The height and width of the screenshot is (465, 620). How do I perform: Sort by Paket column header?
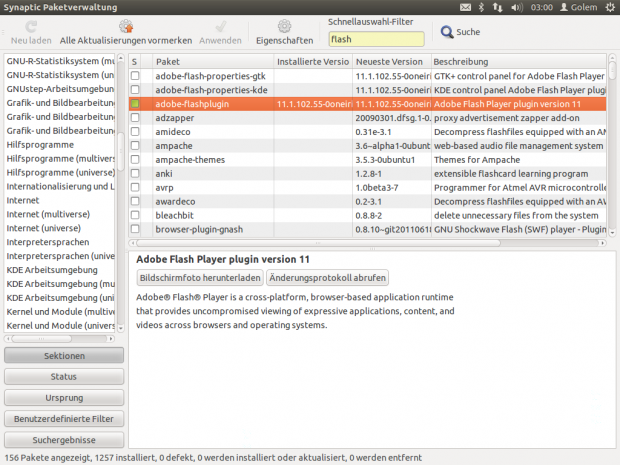pyautogui.click(x=213, y=62)
